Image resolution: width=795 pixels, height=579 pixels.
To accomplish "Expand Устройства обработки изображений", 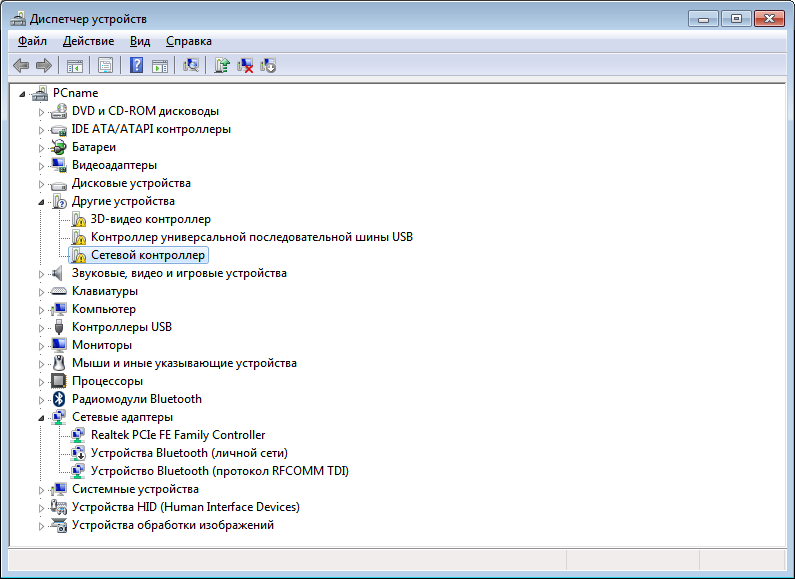I will click(x=42, y=526).
